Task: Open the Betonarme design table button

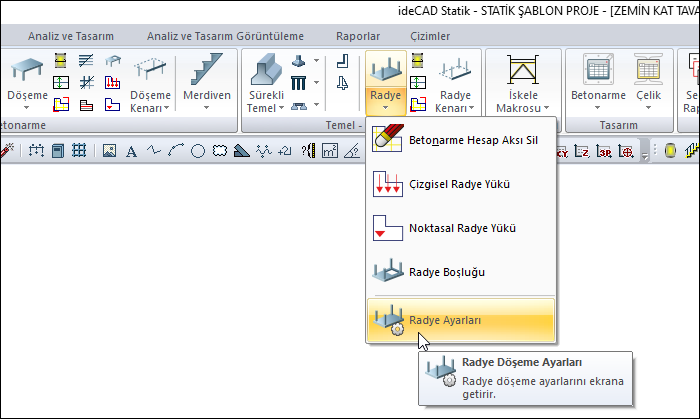Action: (598, 83)
